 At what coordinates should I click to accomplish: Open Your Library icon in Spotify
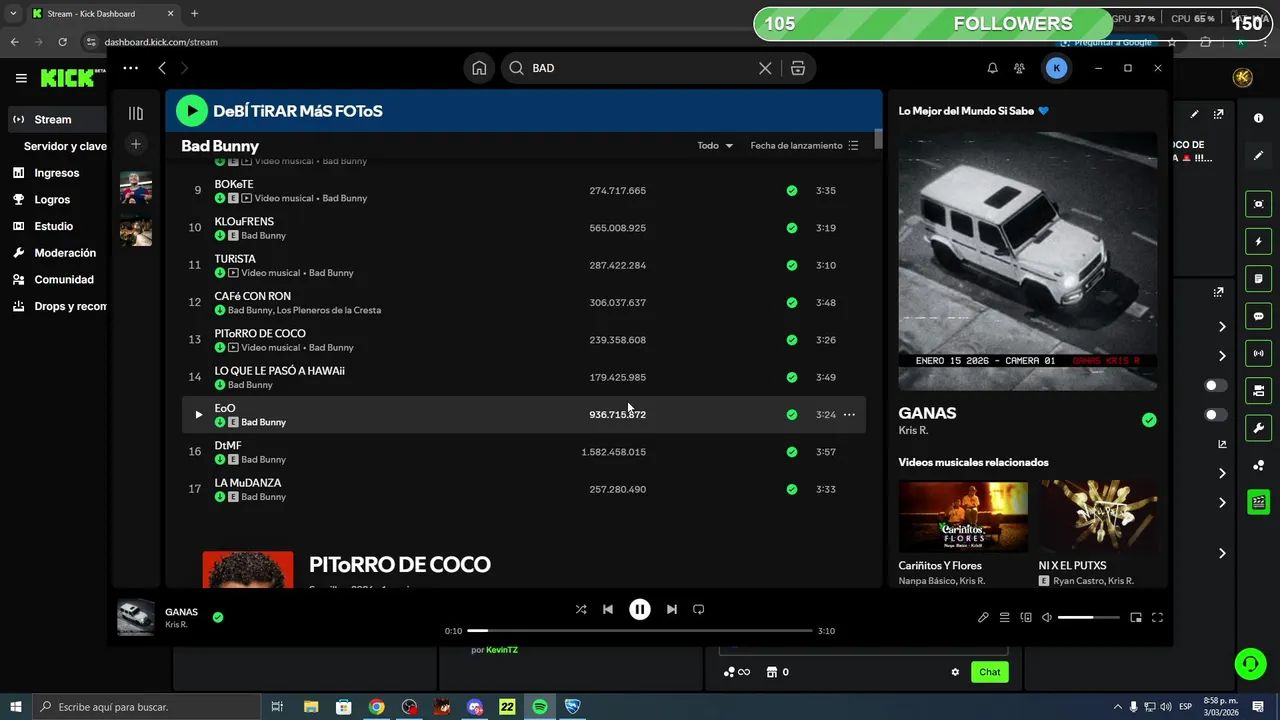pyautogui.click(x=136, y=113)
